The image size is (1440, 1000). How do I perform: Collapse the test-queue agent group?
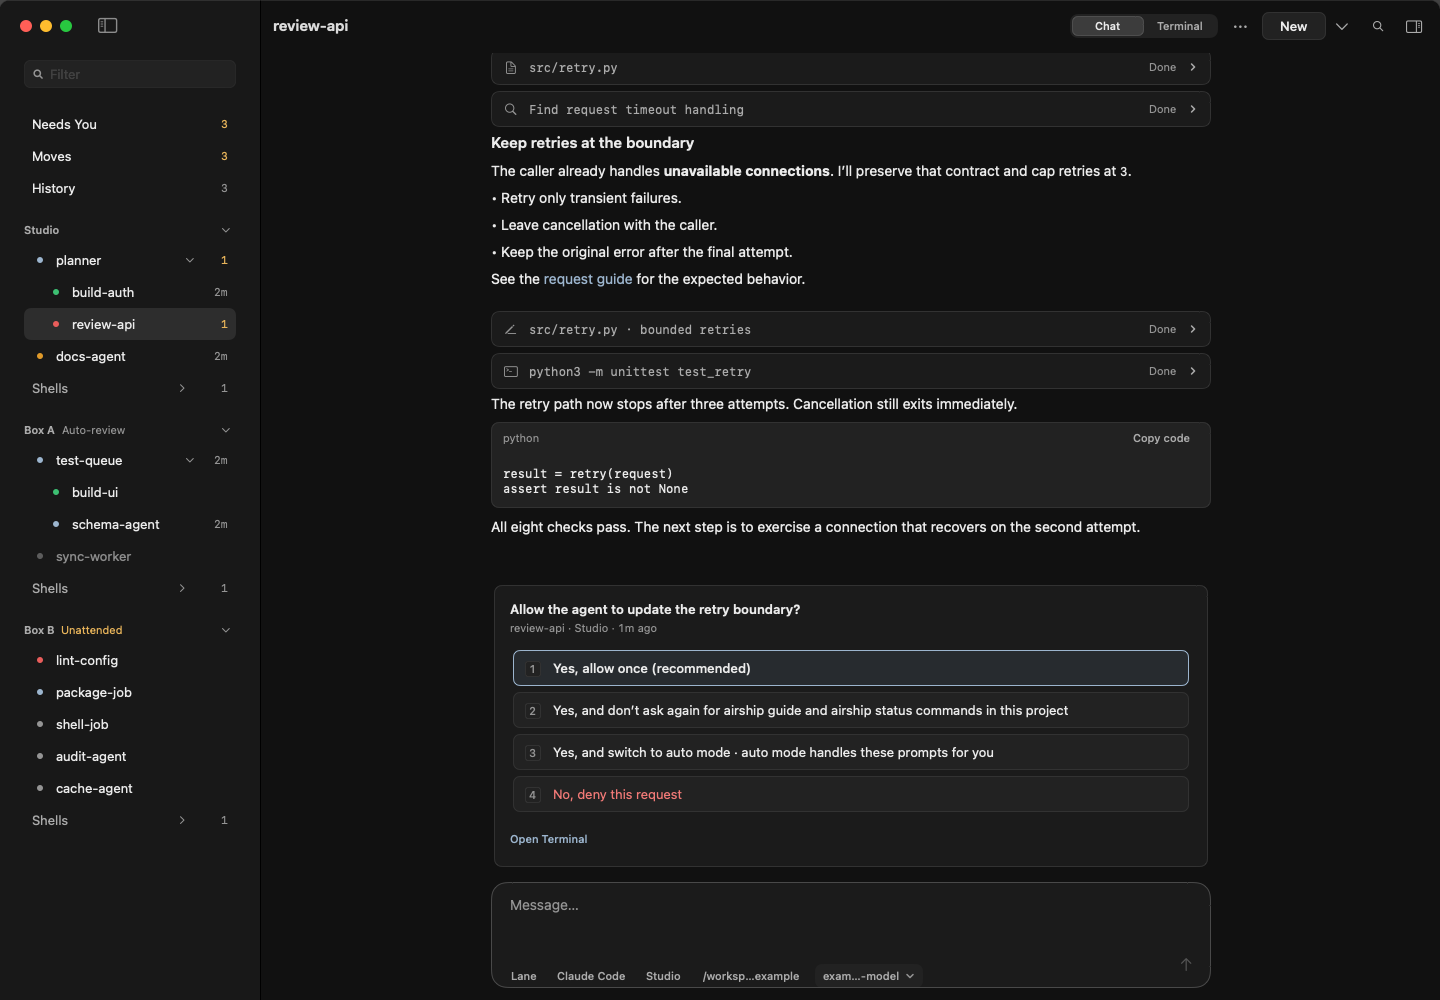190,461
